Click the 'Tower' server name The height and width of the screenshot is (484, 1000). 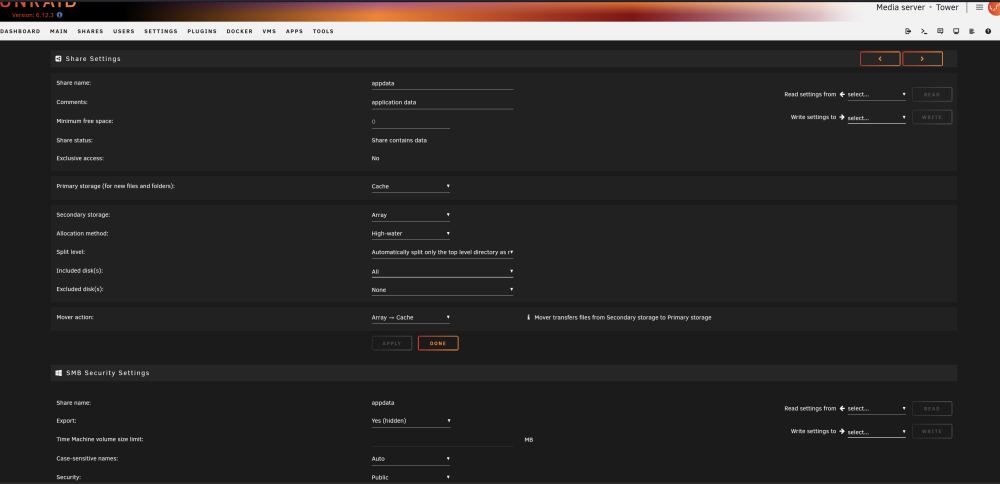click(x=947, y=8)
